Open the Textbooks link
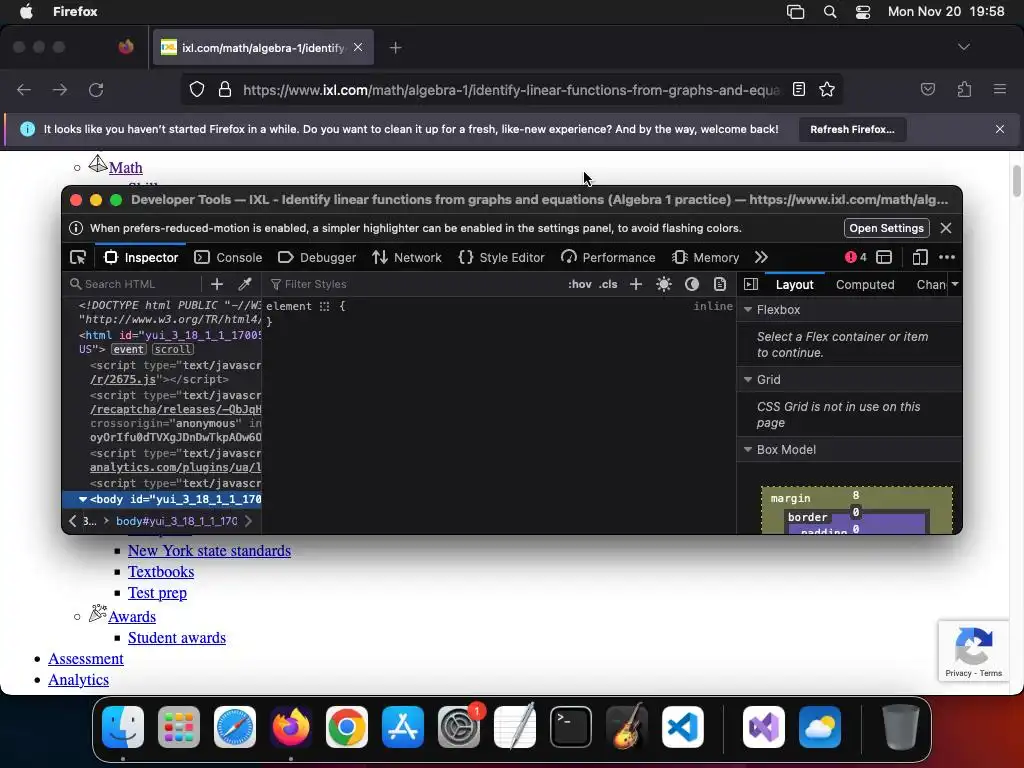 (161, 571)
